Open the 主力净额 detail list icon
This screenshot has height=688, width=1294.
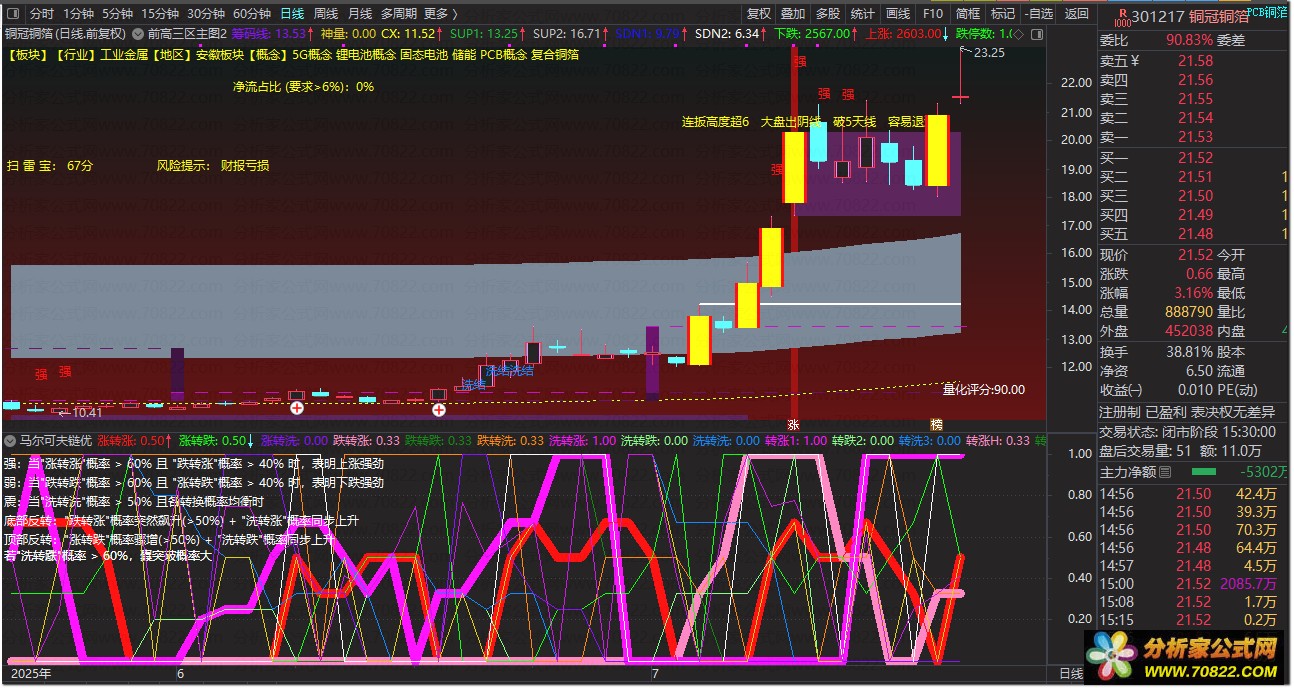[1164, 472]
